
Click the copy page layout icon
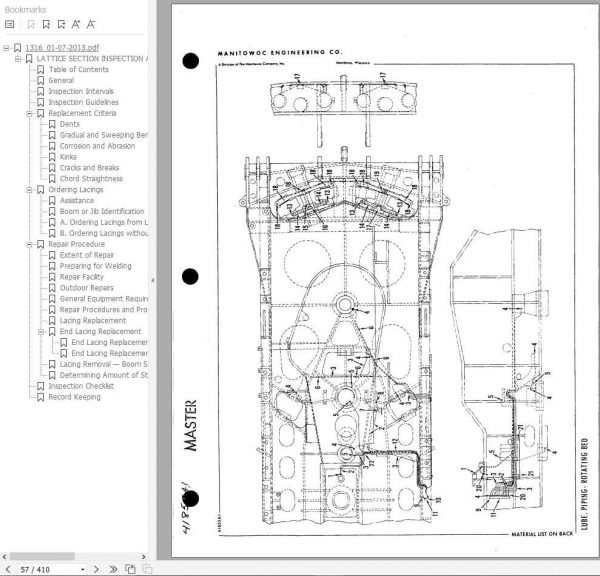[130, 569]
